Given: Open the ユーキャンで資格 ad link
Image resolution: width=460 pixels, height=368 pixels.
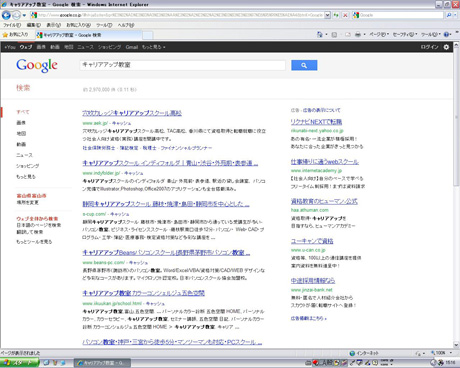Looking at the screenshot, I should tap(312, 241).
